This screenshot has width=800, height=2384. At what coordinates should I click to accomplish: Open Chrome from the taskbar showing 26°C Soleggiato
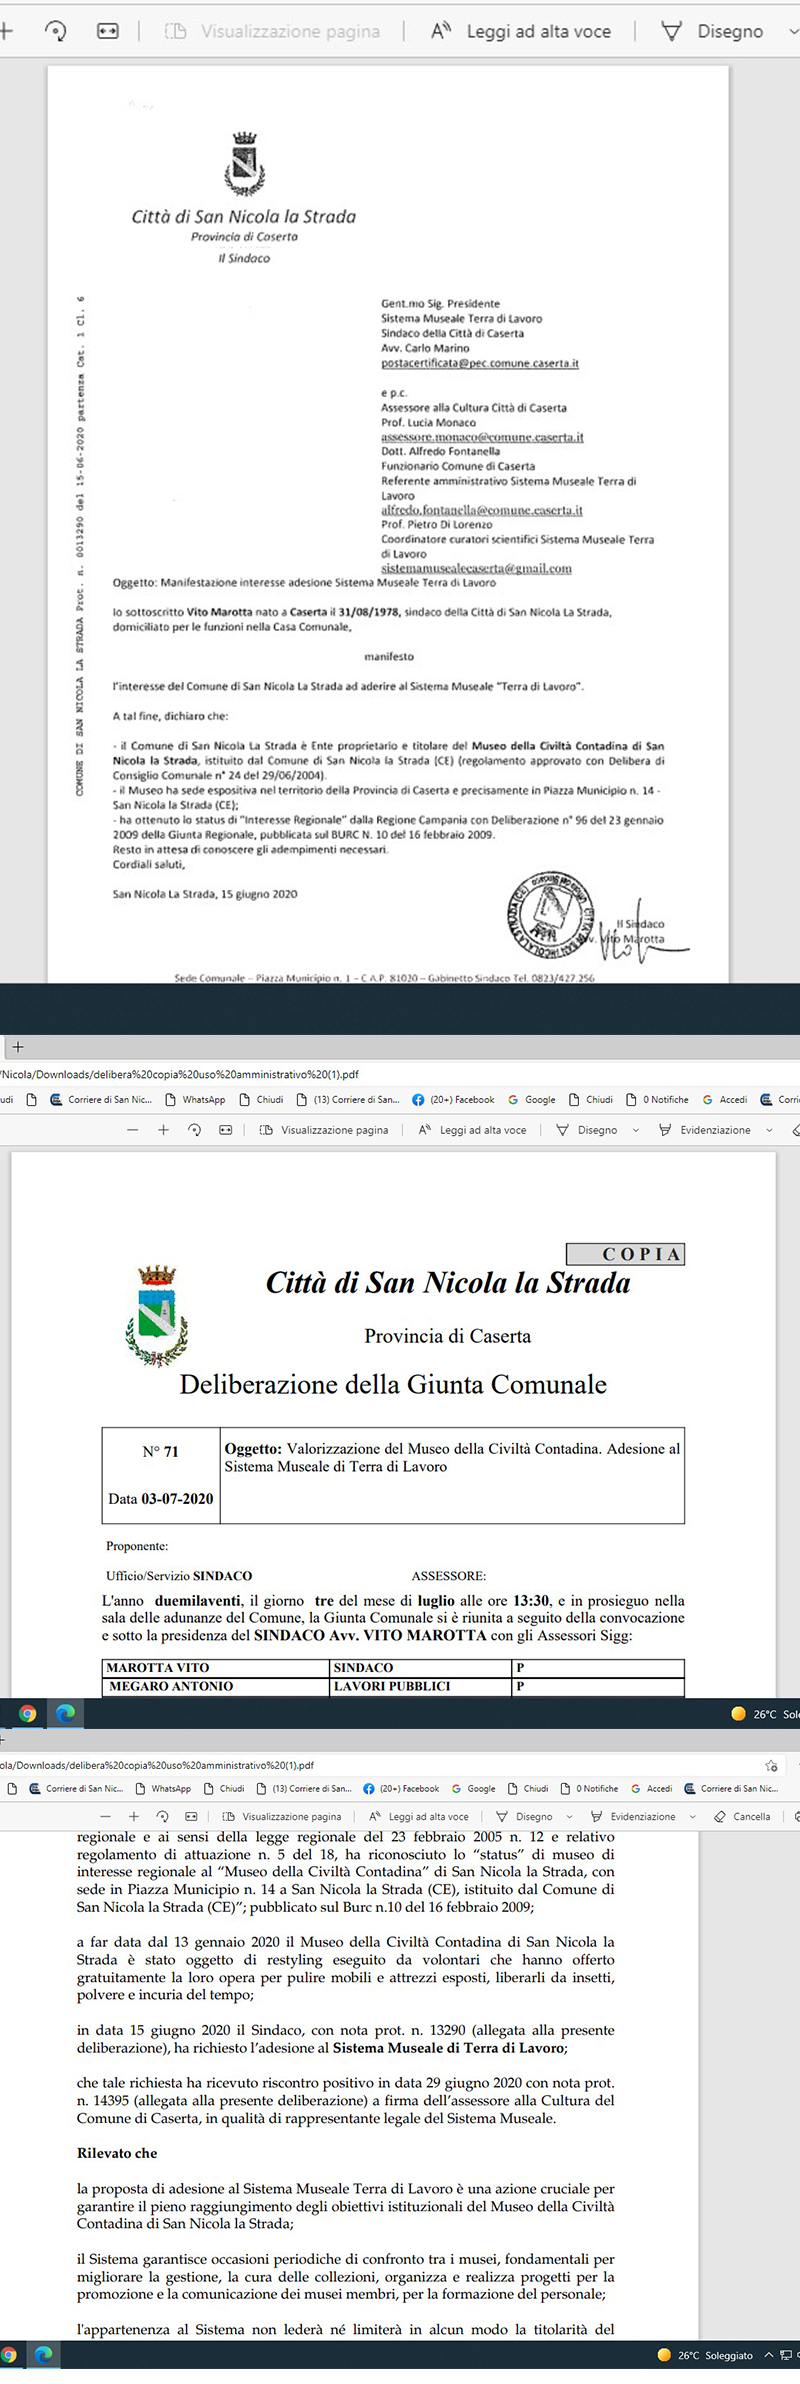[9, 2355]
